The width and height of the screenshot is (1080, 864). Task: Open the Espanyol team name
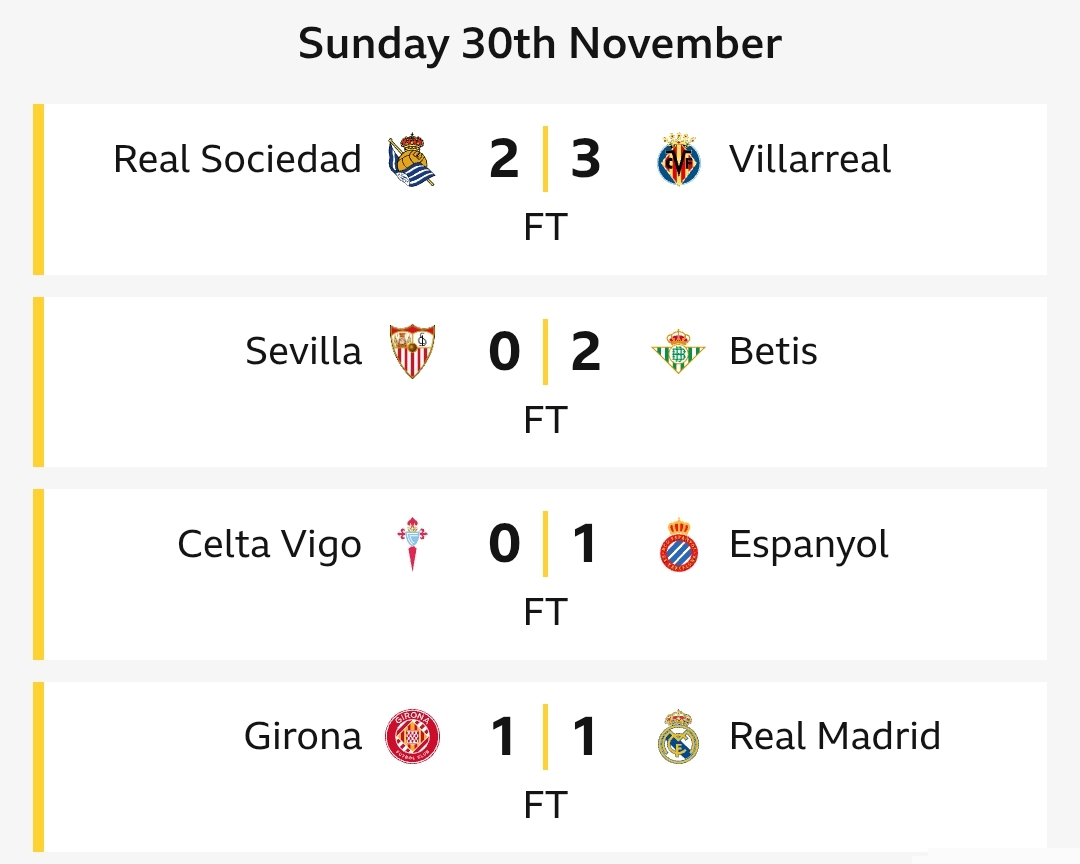(809, 545)
